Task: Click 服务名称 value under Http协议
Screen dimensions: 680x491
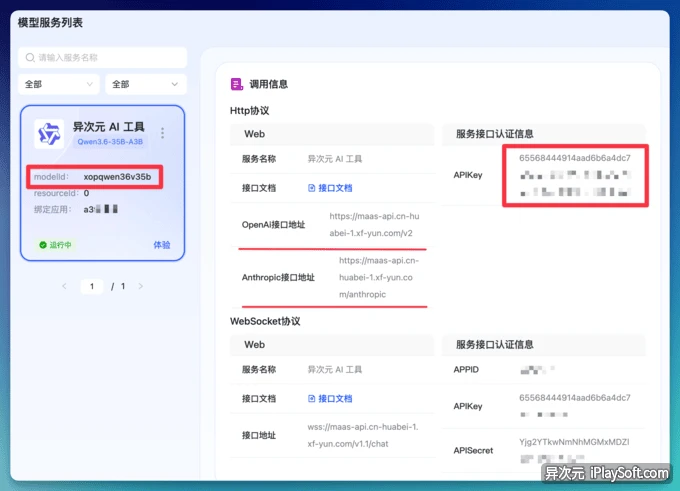Action: (x=335, y=159)
